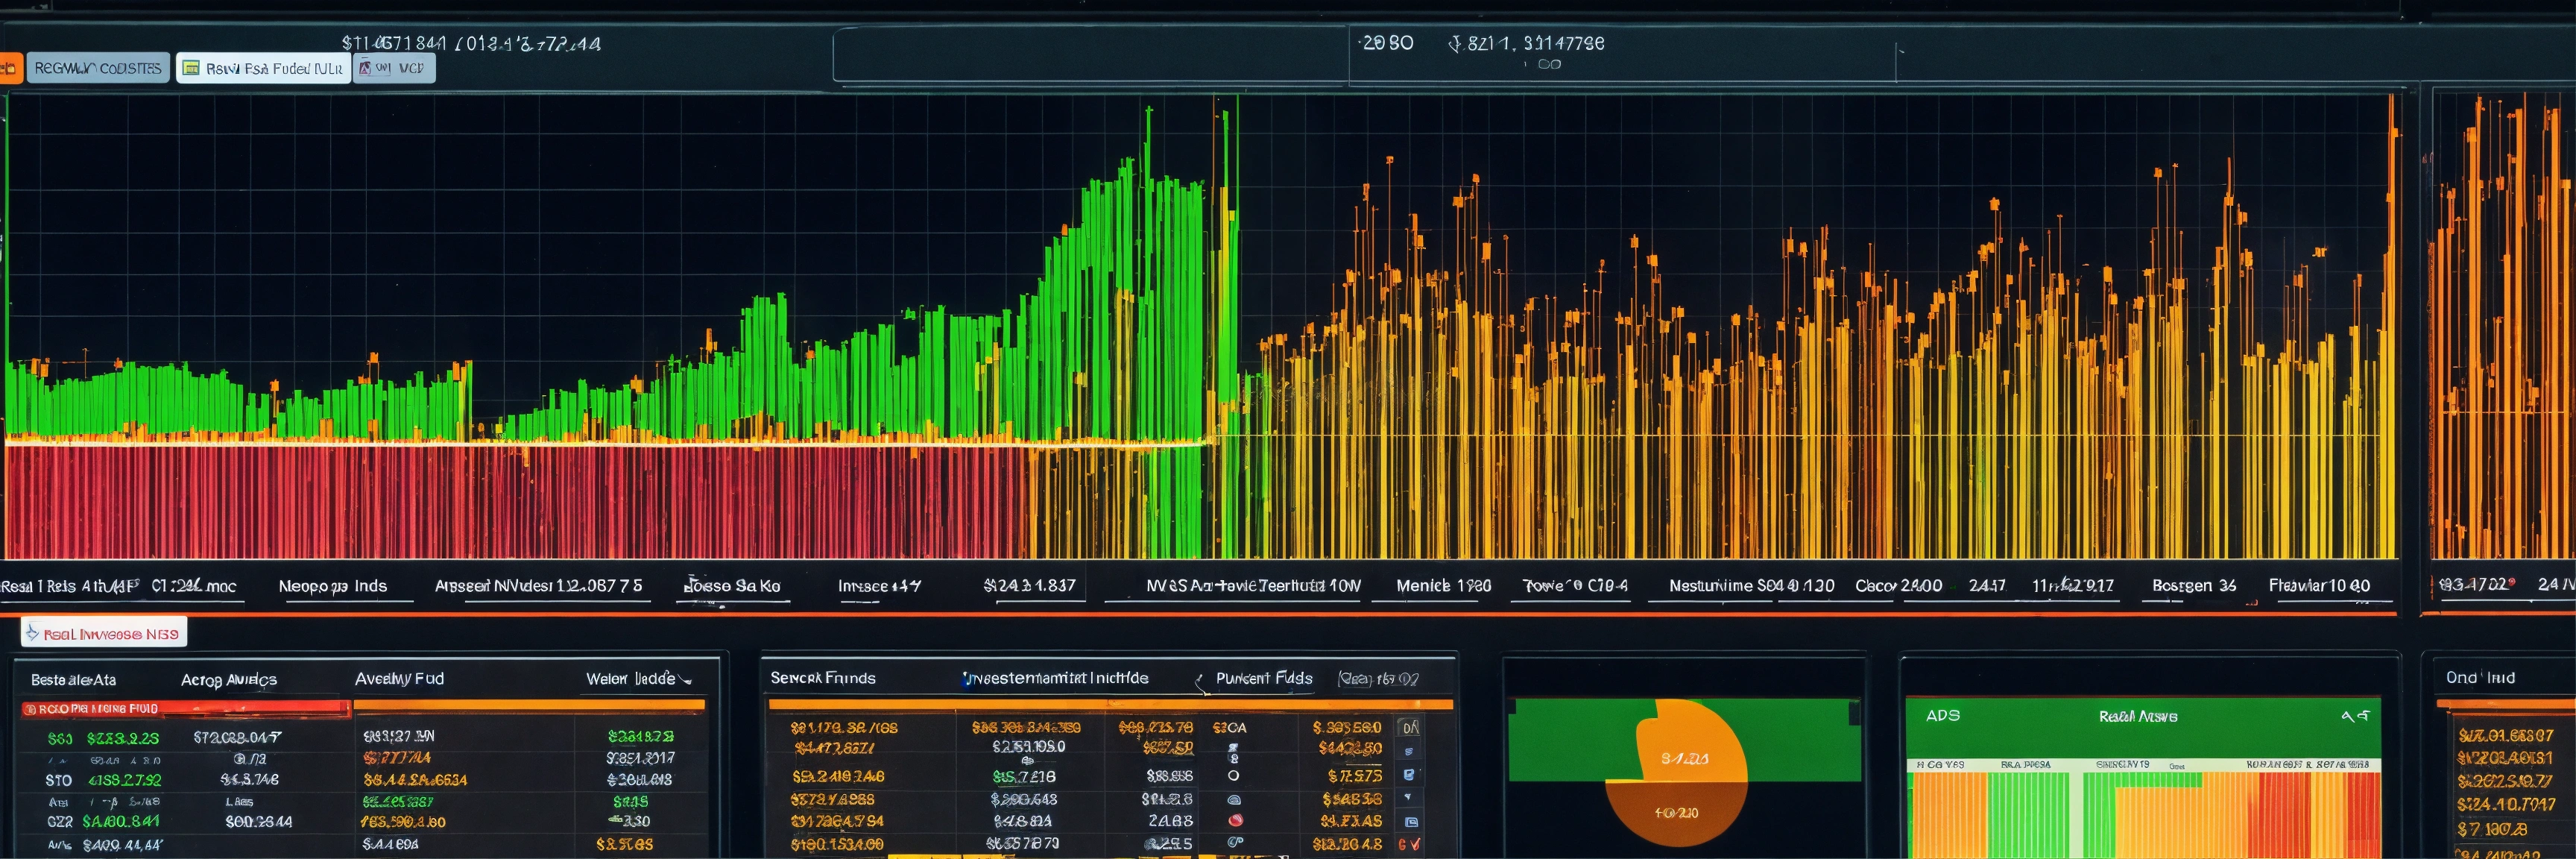Viewport: 2576px width, 859px height.
Task: Toggle the 'RCLO Pia' red fund row indicator
Action: 30,709
